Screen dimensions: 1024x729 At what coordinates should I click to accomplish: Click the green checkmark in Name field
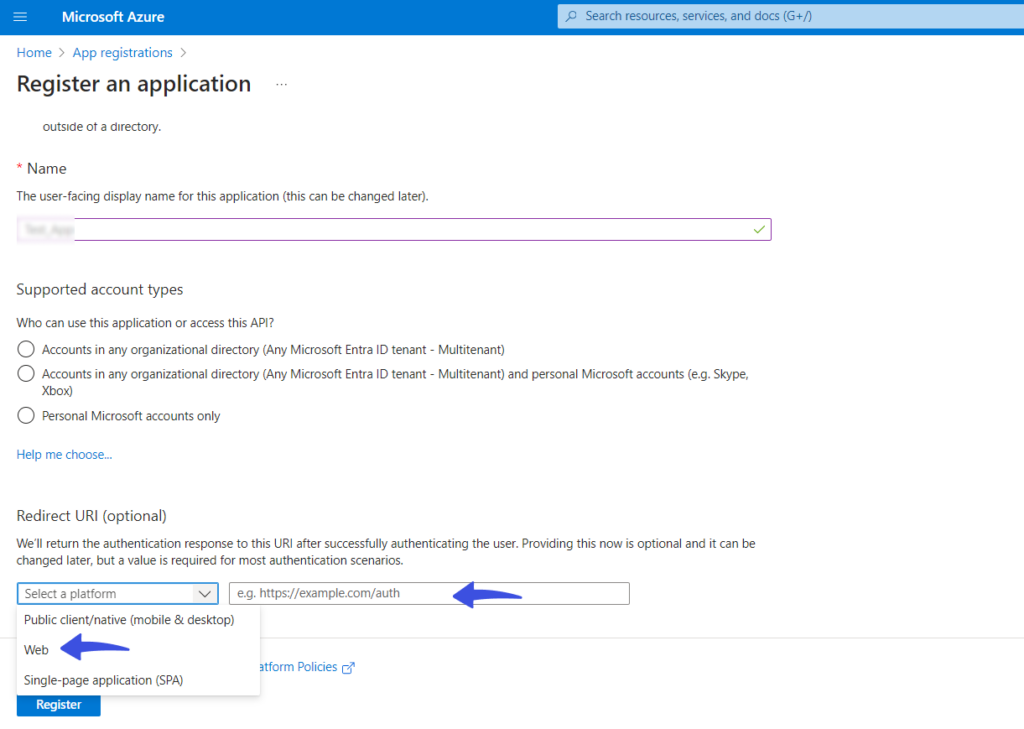point(759,229)
